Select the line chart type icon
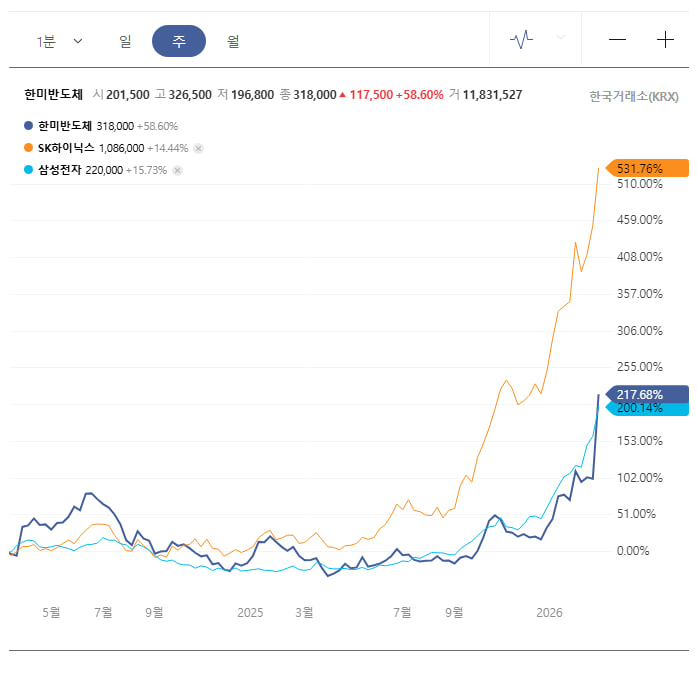The image size is (697, 673). click(x=521, y=40)
